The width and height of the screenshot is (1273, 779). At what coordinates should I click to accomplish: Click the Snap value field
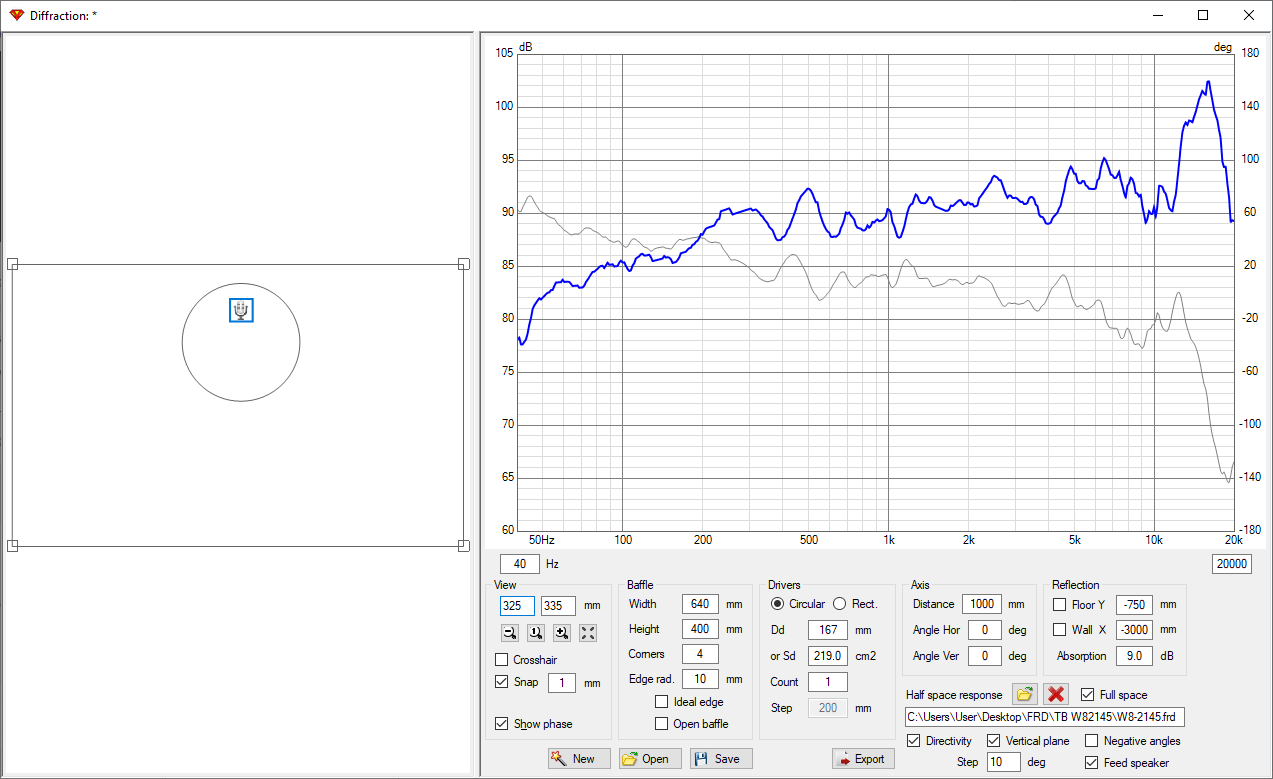[562, 683]
